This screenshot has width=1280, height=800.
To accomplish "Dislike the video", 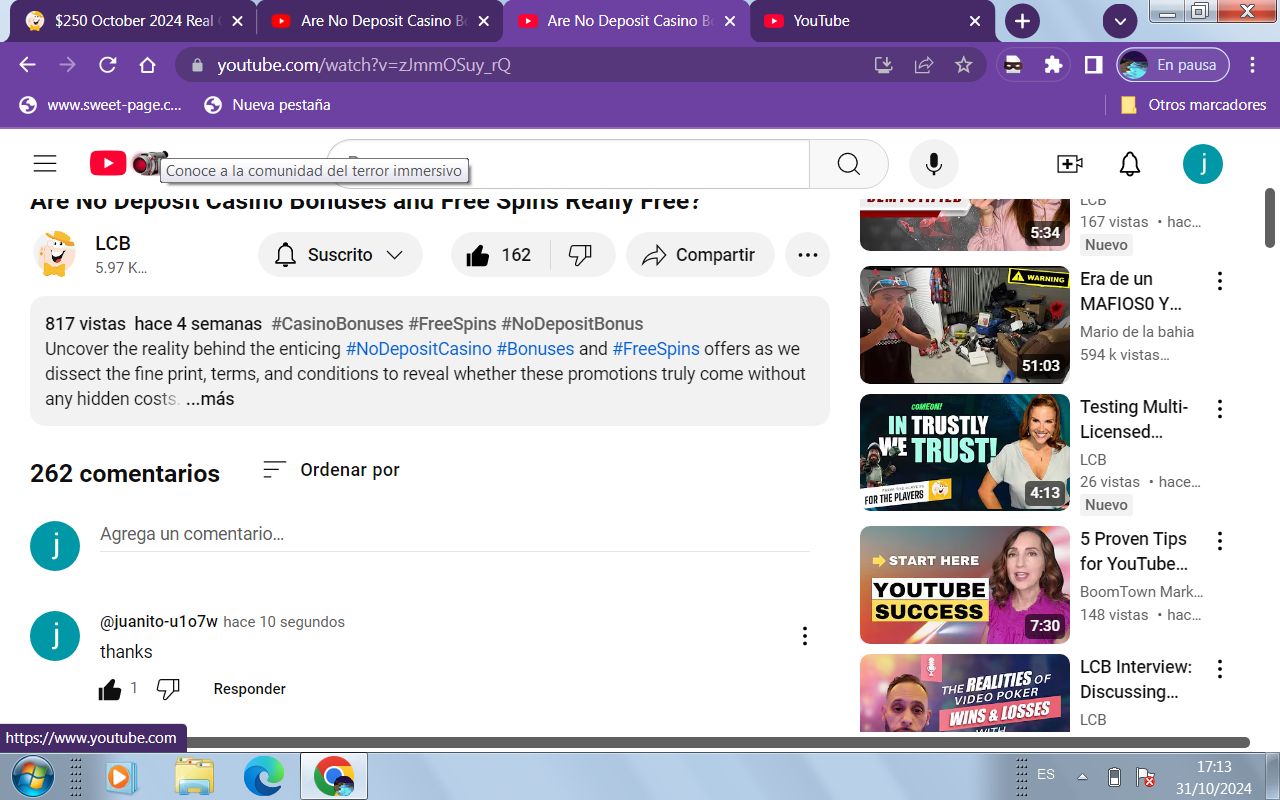I will click(x=581, y=255).
